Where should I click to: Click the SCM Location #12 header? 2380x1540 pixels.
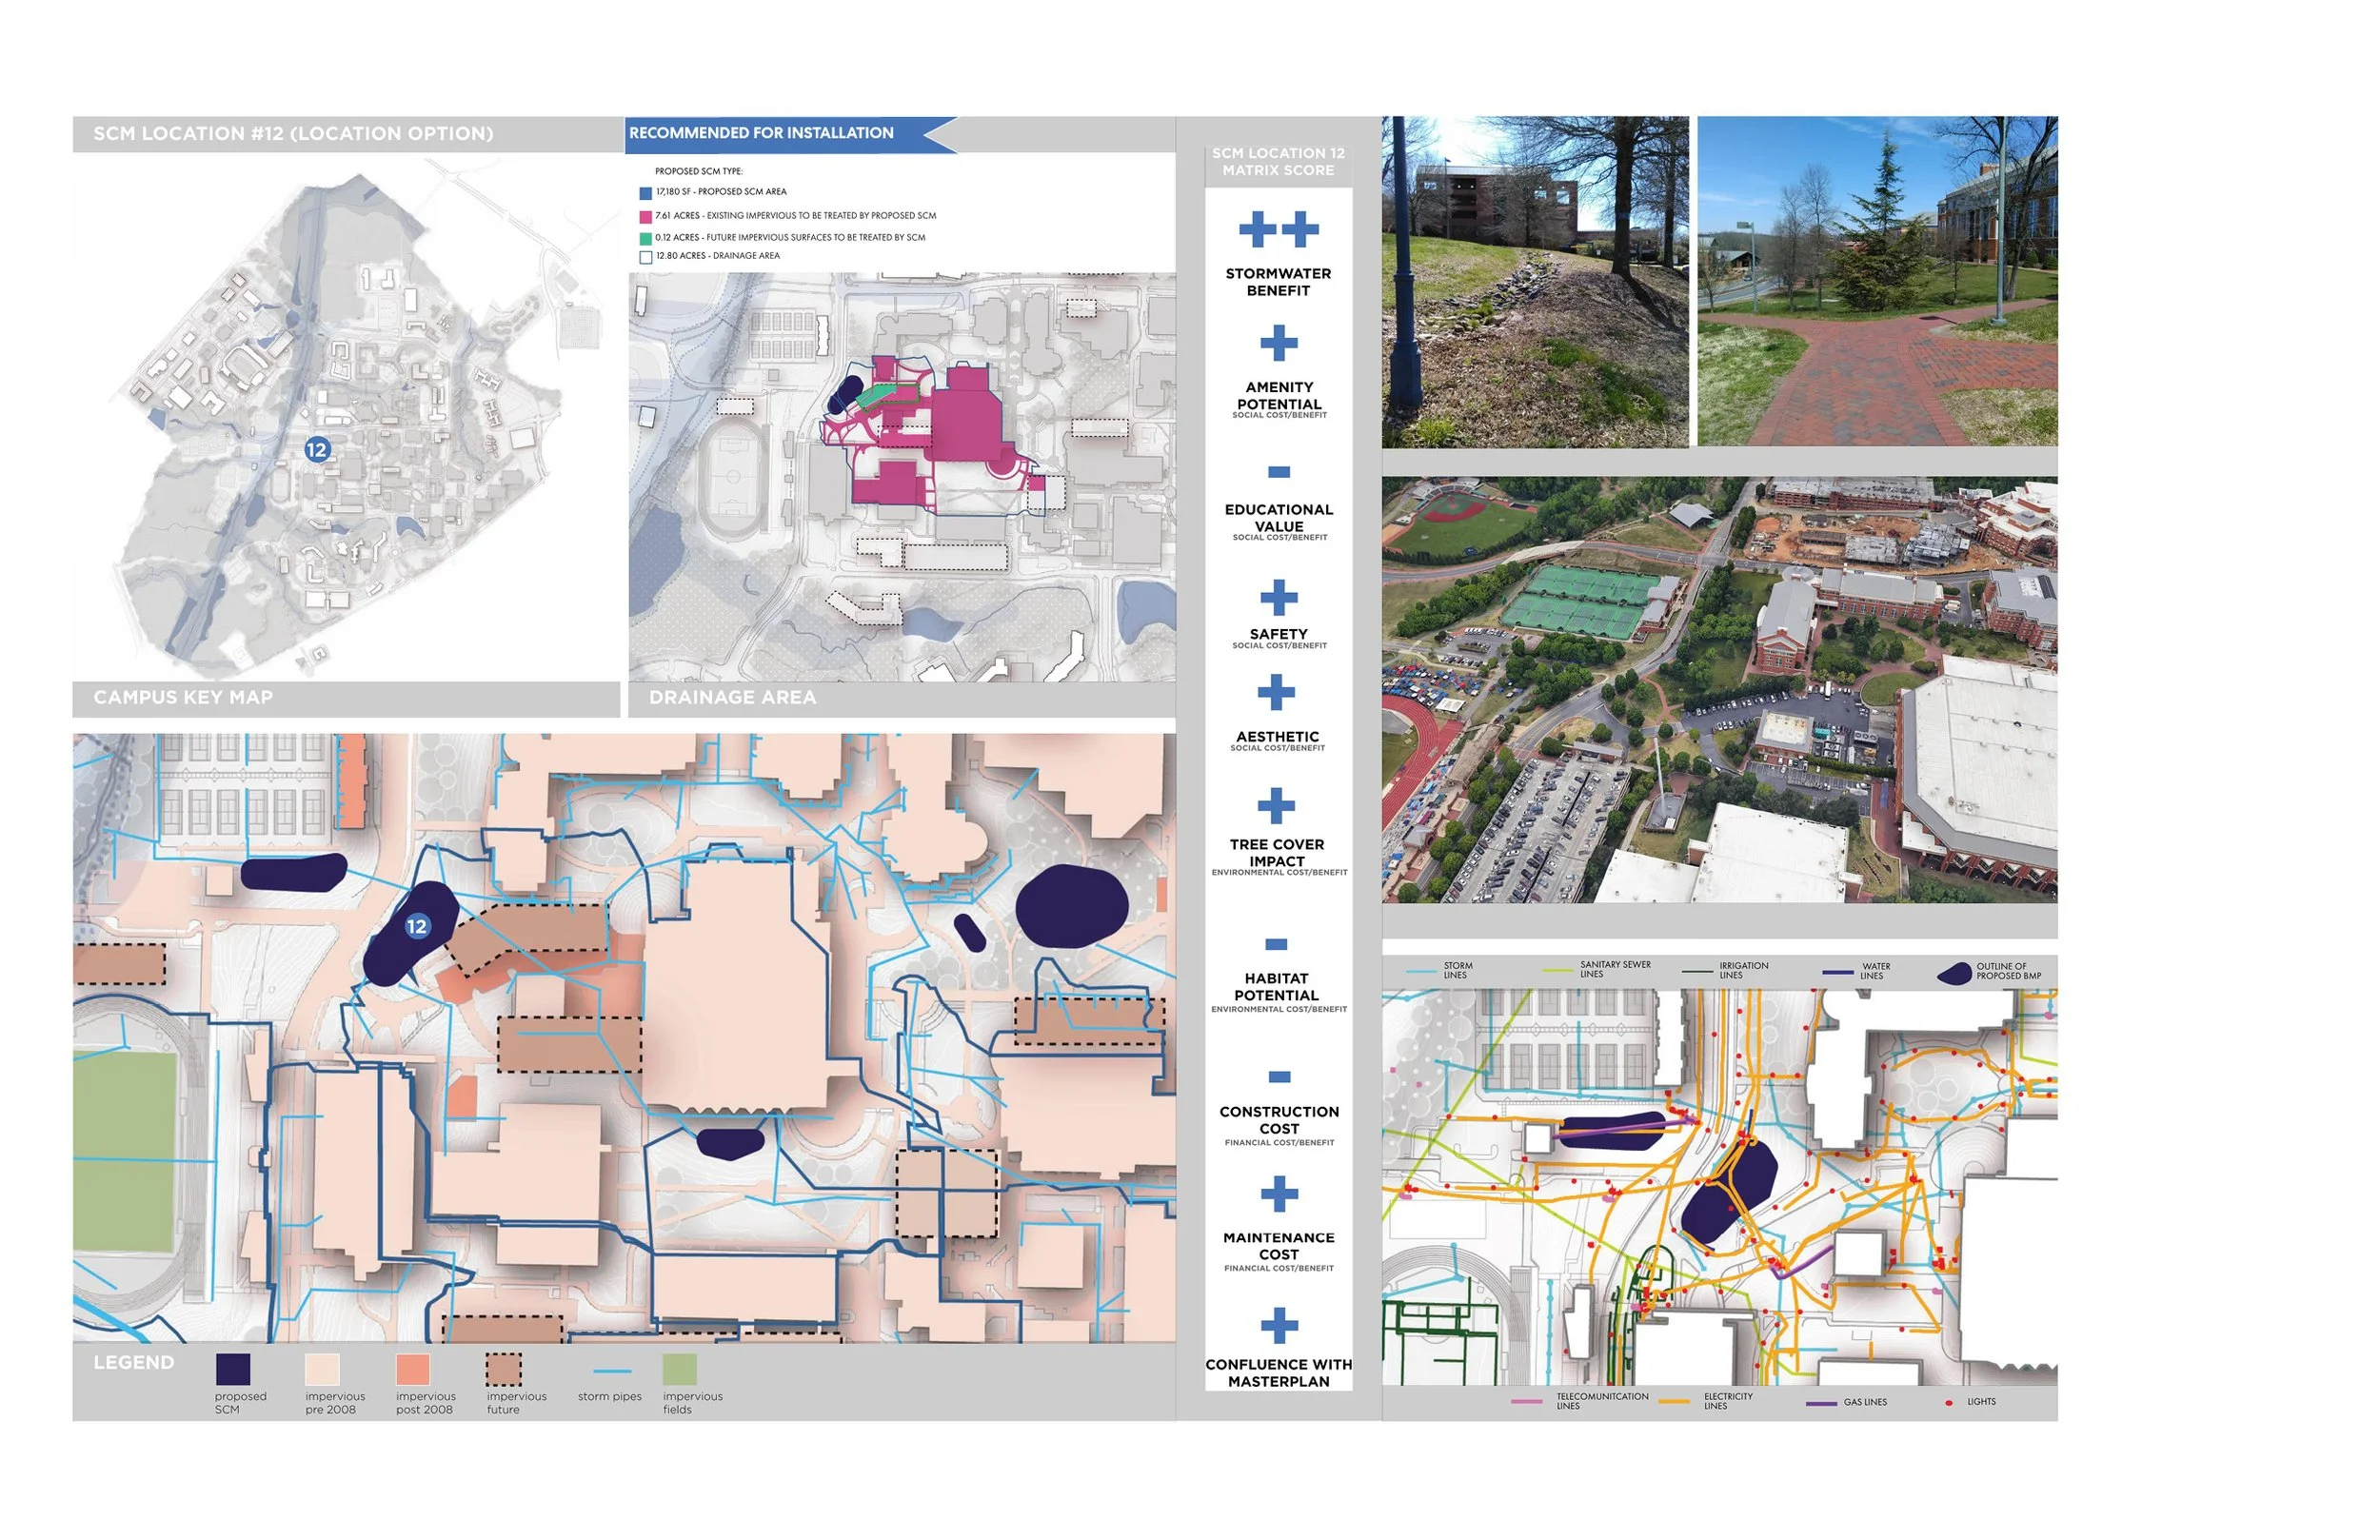pos(293,134)
